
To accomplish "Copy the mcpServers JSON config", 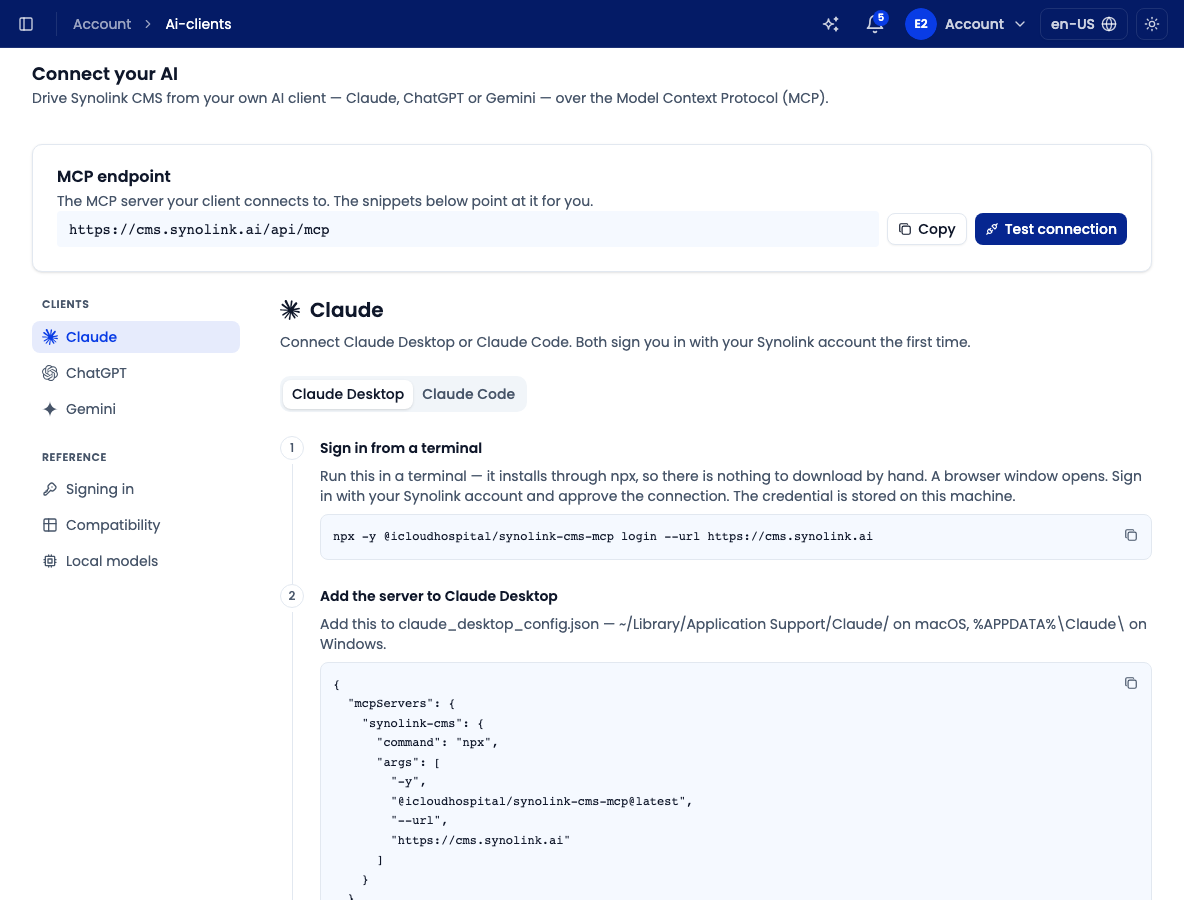I will coord(1130,683).
